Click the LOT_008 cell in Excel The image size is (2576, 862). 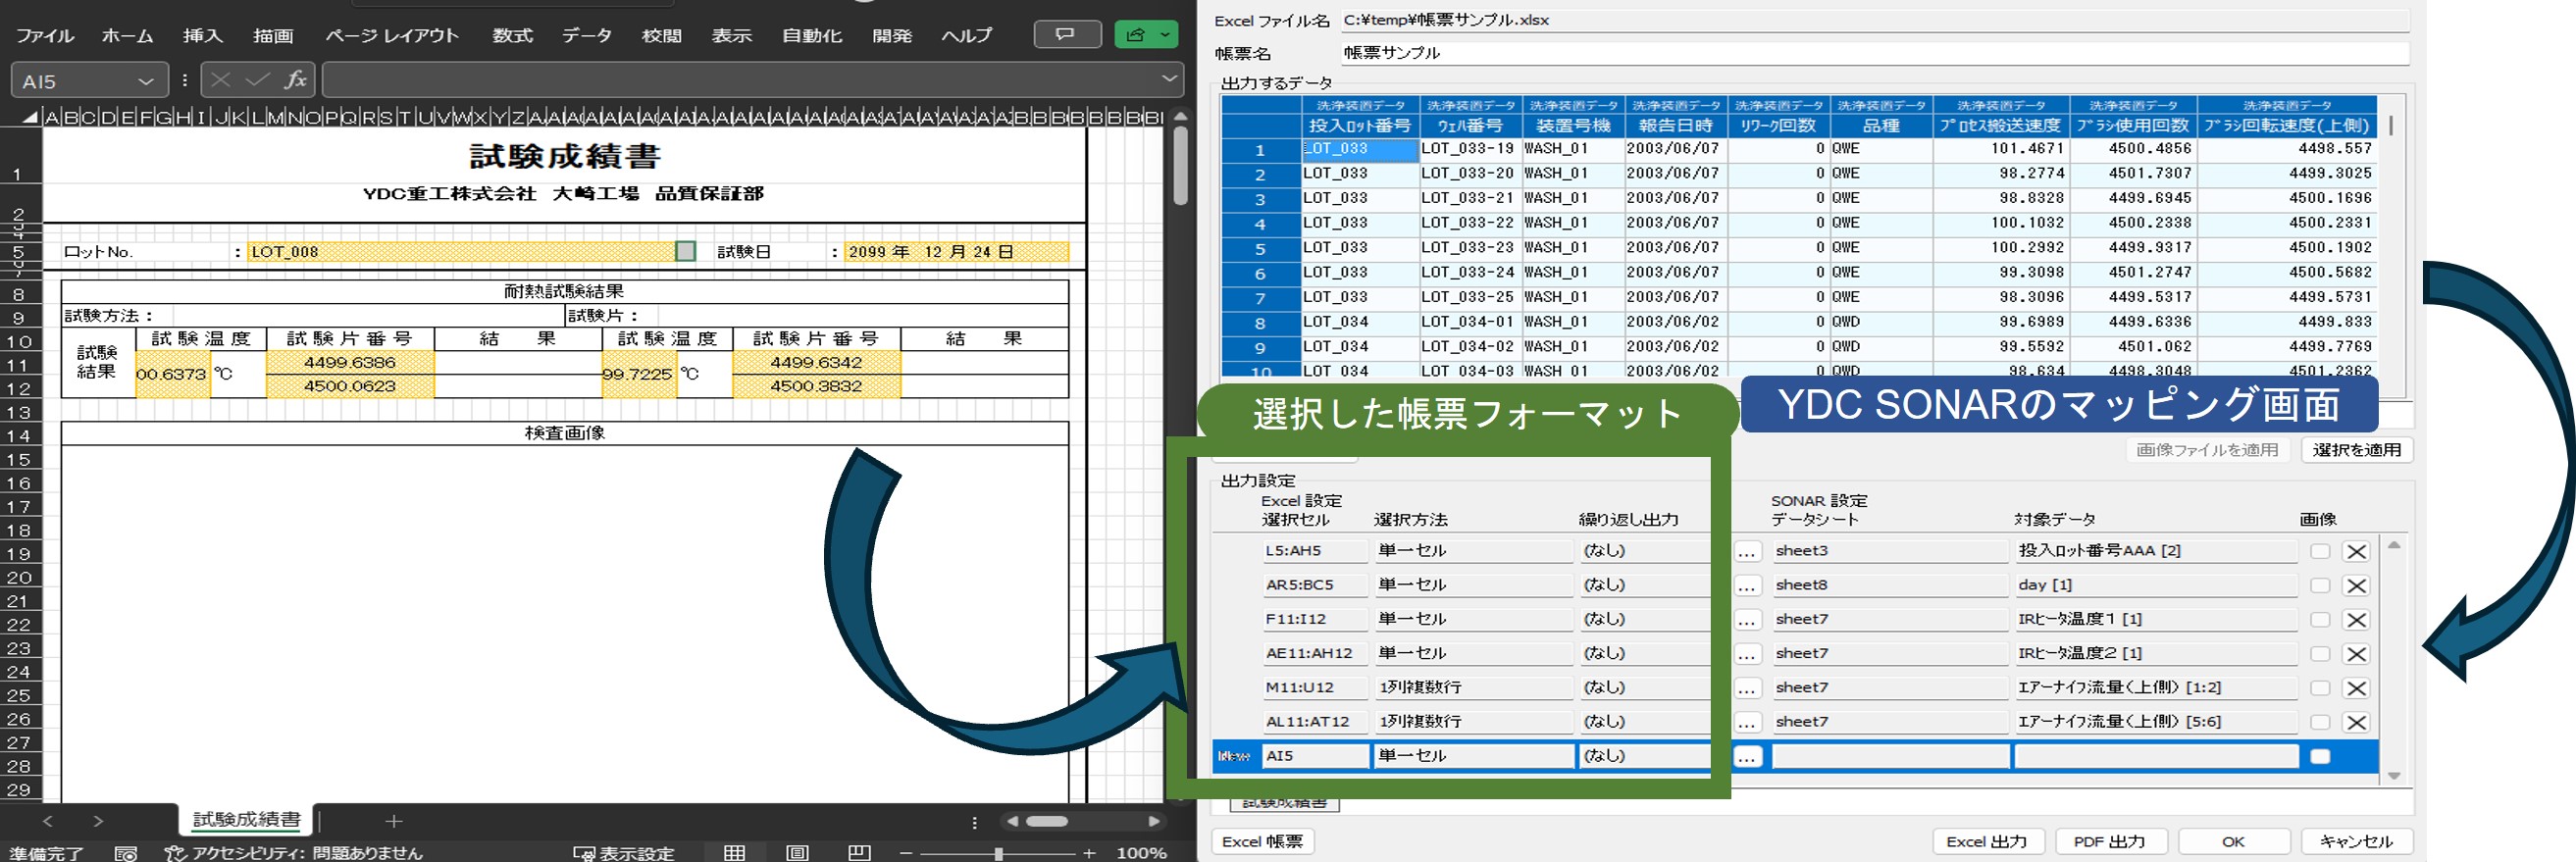461,252
